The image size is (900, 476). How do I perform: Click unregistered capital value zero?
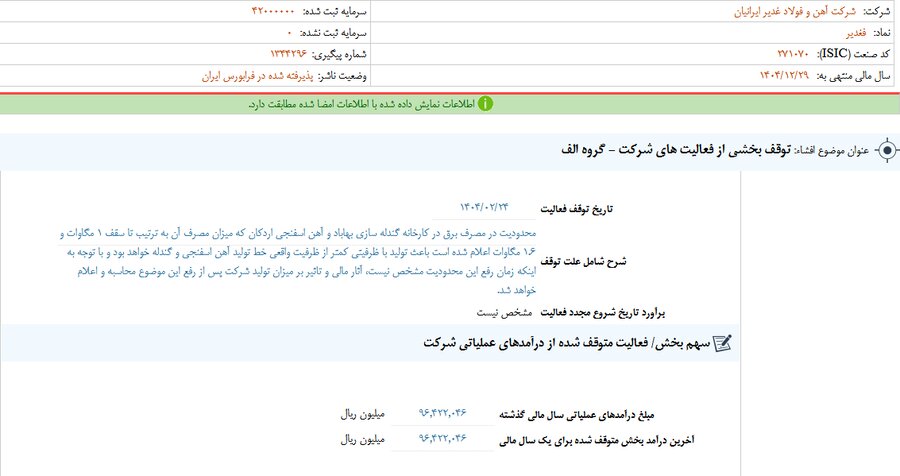[x=289, y=33]
